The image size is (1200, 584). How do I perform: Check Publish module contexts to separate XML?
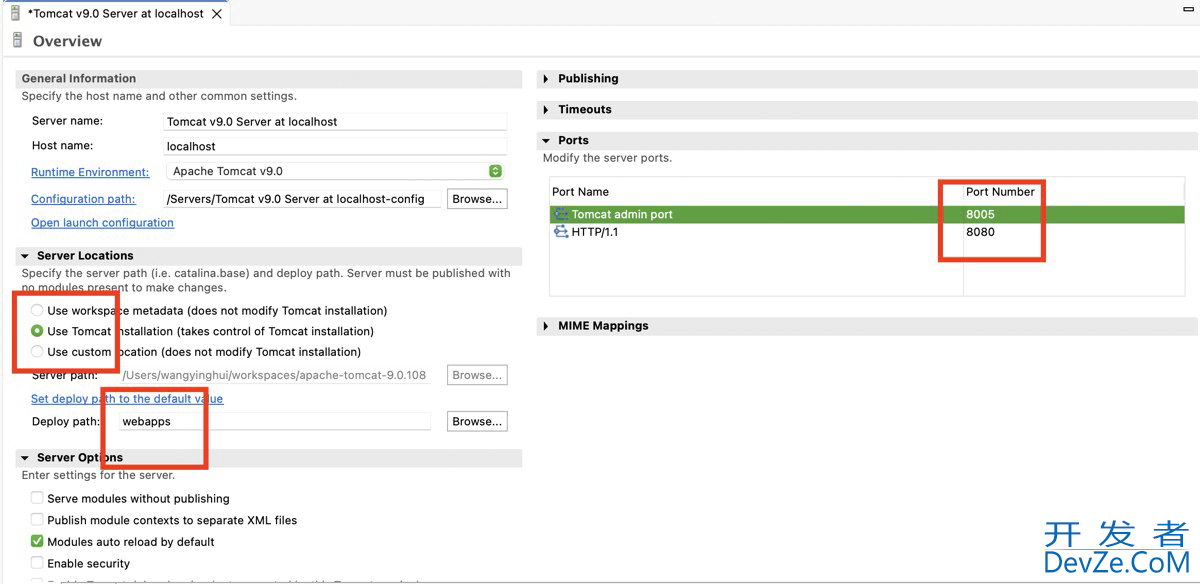37,520
